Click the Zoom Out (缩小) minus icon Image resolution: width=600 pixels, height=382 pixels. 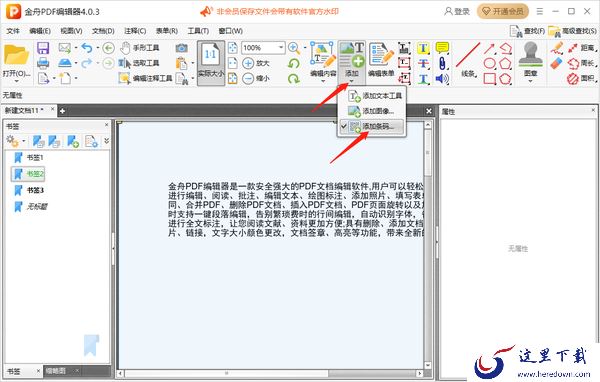pos(248,78)
